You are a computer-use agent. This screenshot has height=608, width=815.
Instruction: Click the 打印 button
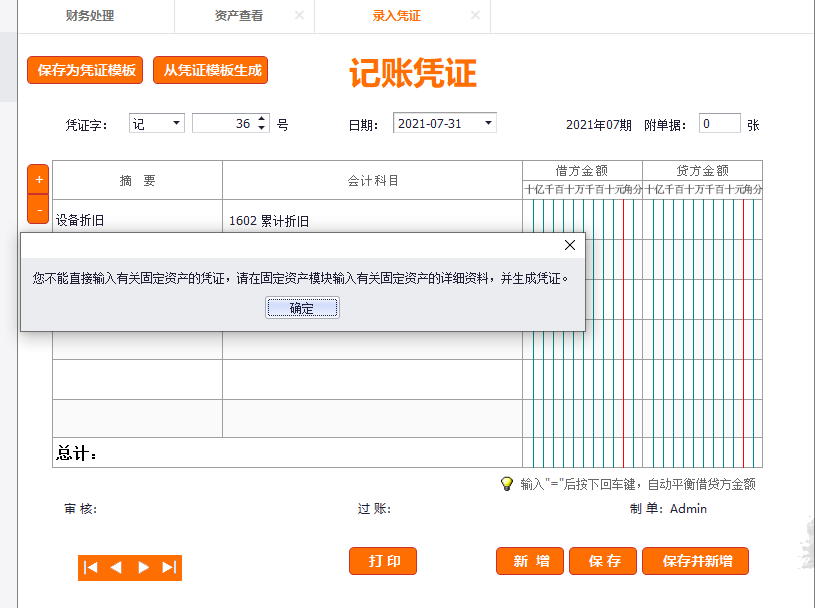pos(383,561)
